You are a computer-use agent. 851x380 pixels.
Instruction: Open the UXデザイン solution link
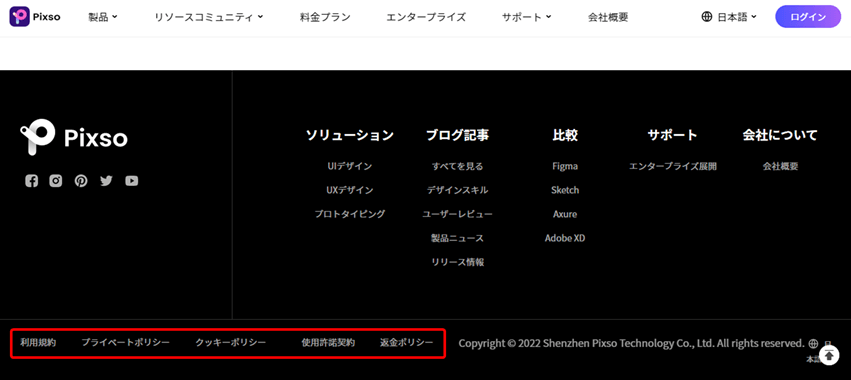tap(350, 190)
